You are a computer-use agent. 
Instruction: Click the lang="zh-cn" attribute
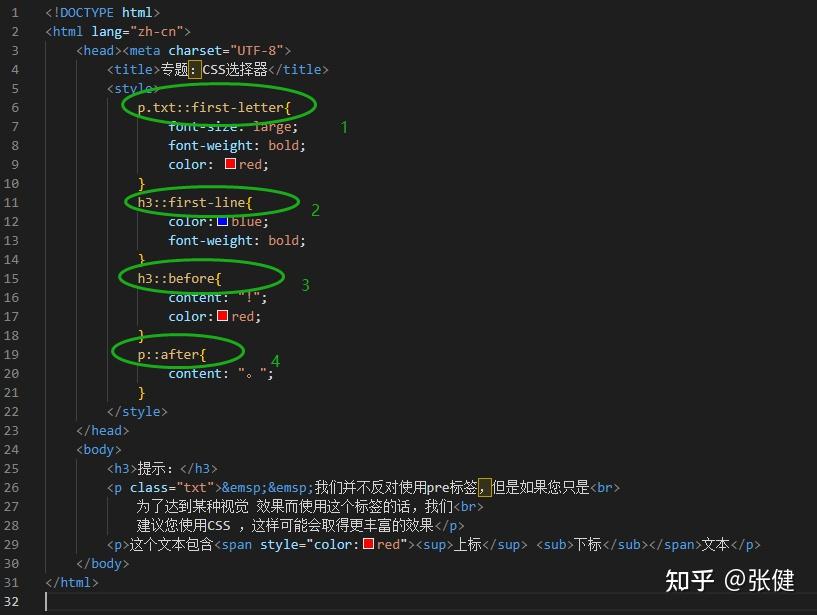tap(137, 32)
